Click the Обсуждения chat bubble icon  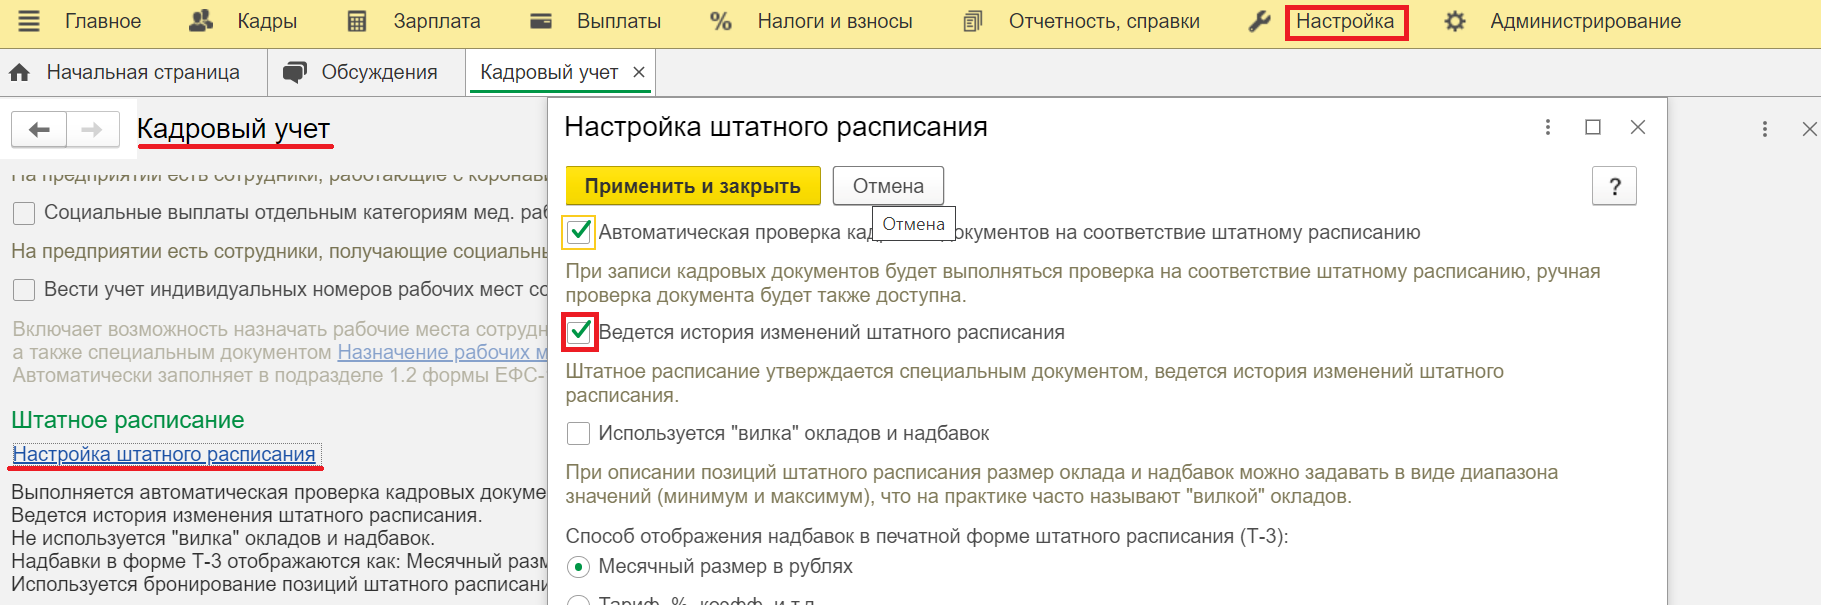pyautogui.click(x=295, y=72)
